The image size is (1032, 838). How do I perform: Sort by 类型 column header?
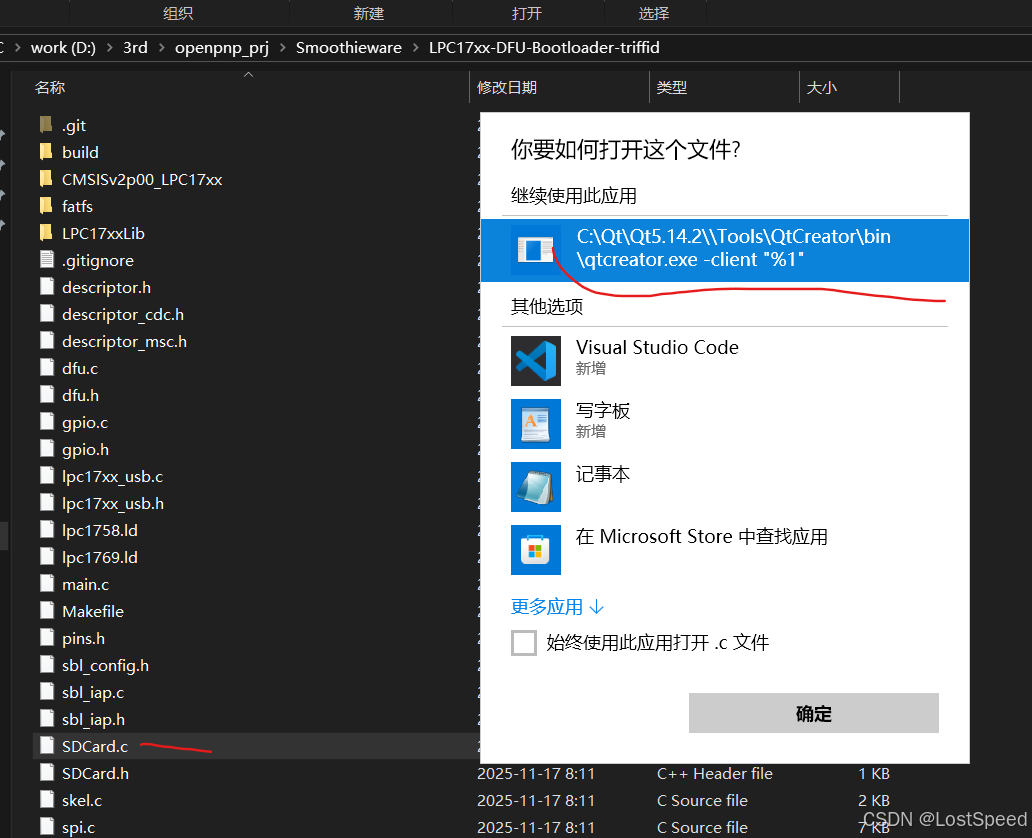(x=672, y=88)
